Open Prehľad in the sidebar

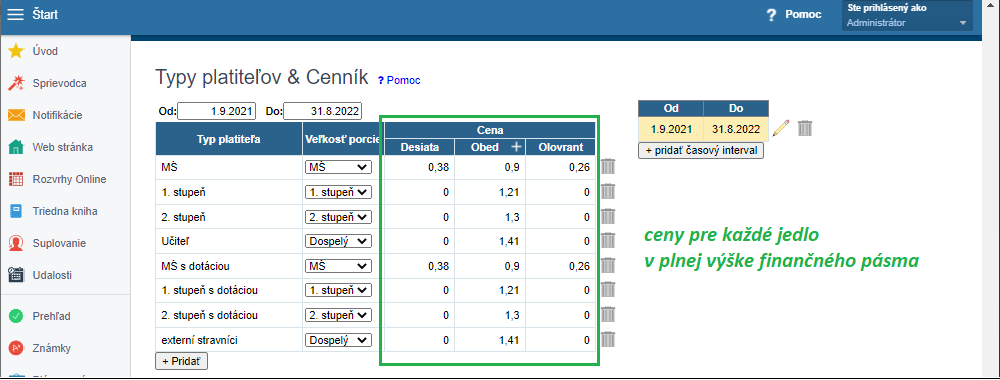click(52, 316)
